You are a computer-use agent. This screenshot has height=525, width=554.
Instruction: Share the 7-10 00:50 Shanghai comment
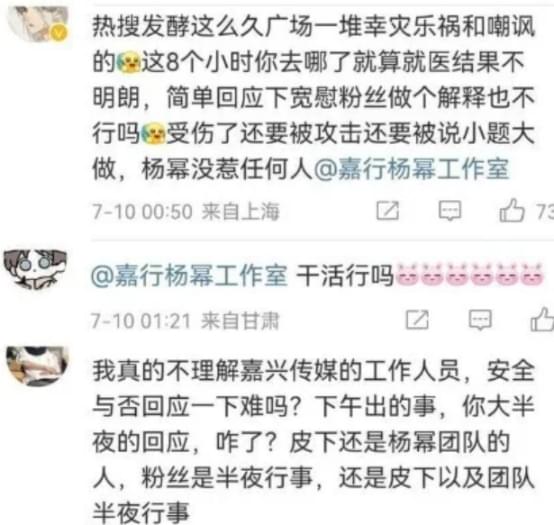pyautogui.click(x=388, y=211)
